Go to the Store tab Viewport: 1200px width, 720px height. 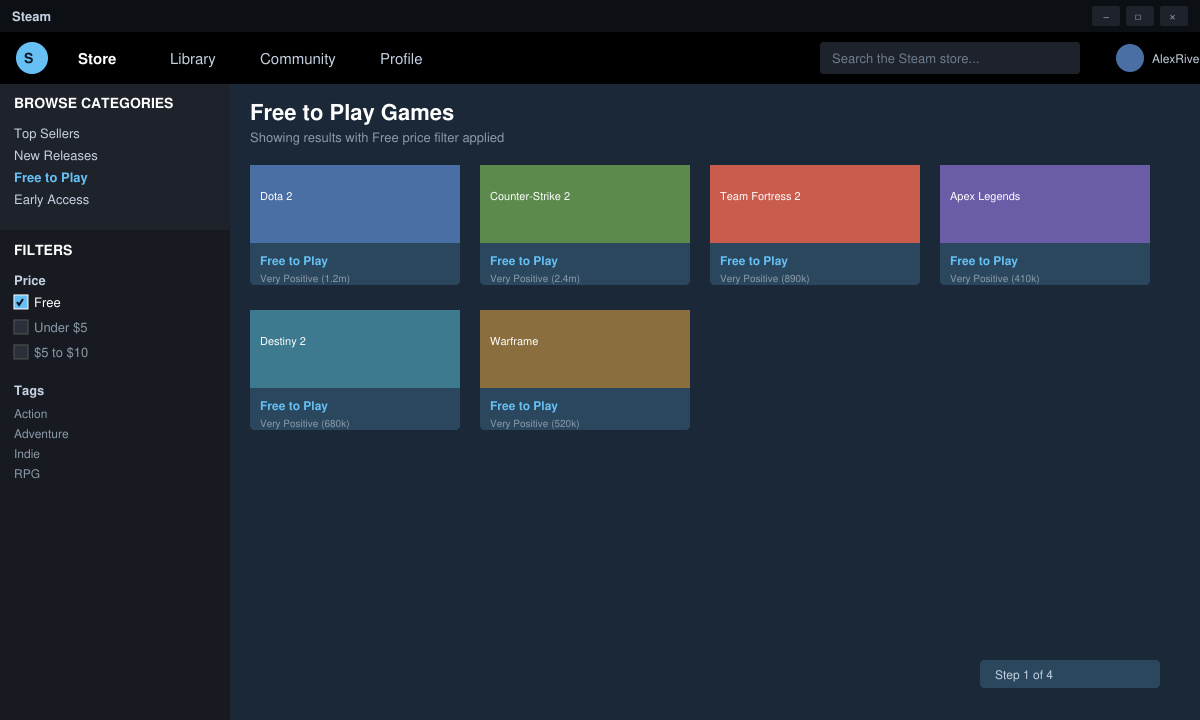[97, 59]
